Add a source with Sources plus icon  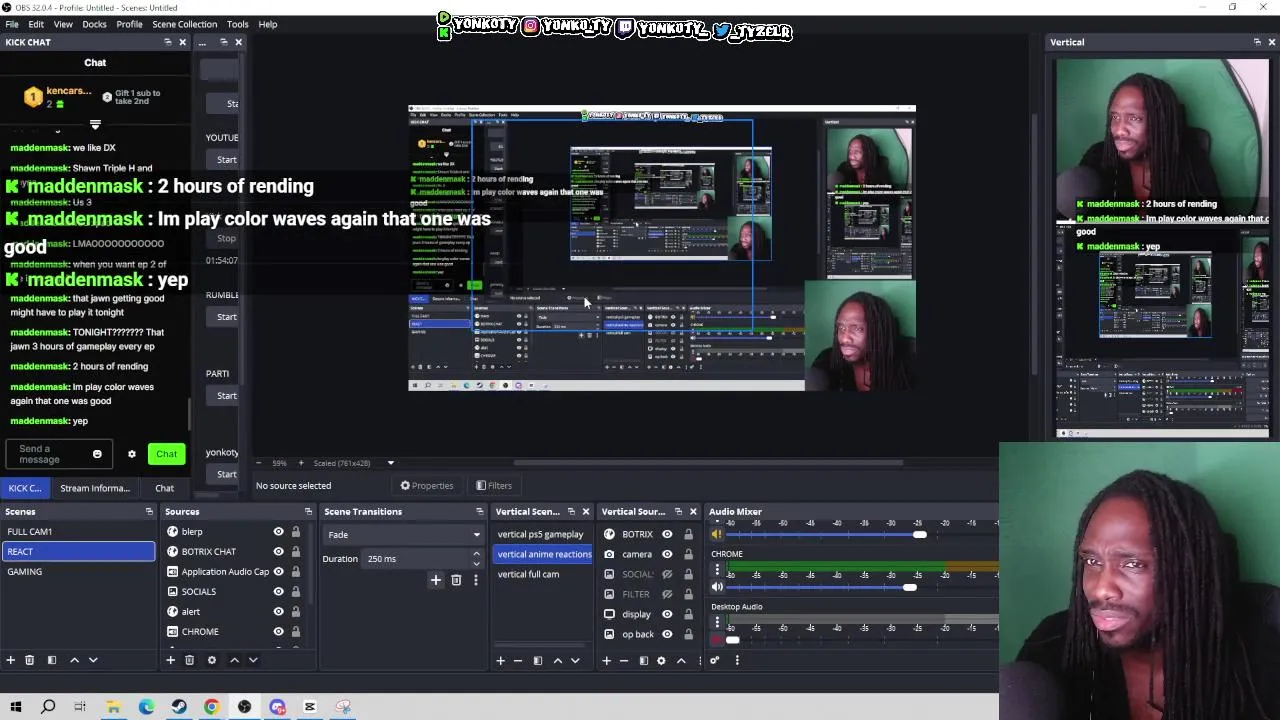click(170, 660)
